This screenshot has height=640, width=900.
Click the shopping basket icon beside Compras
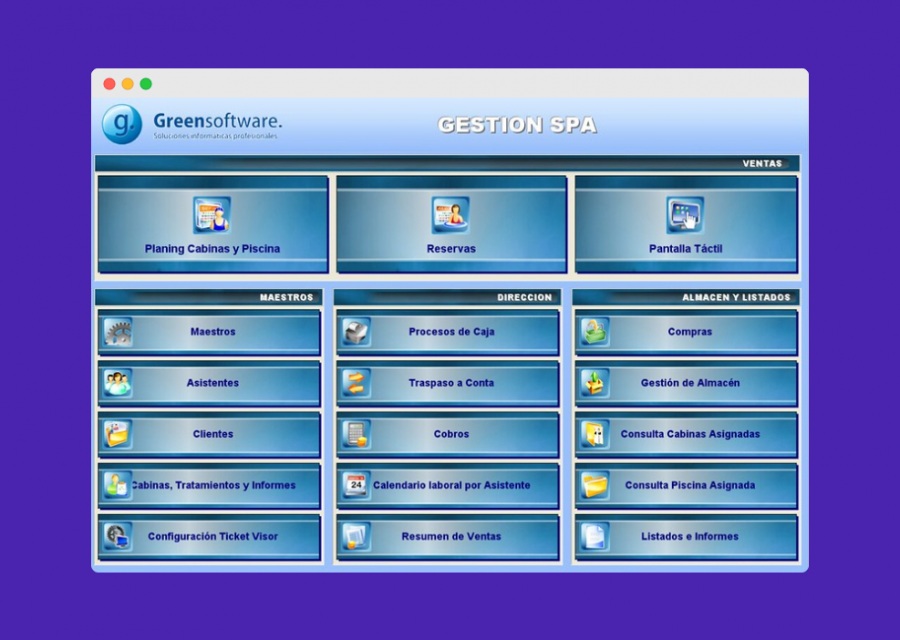(x=595, y=332)
